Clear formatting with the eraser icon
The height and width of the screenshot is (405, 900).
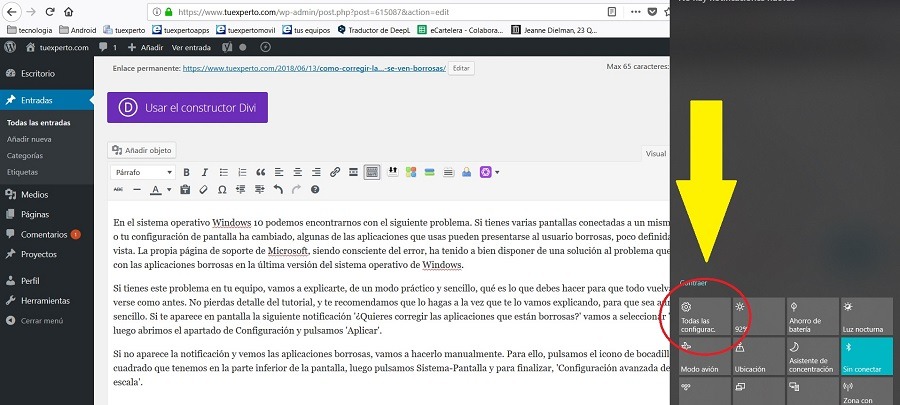point(203,189)
